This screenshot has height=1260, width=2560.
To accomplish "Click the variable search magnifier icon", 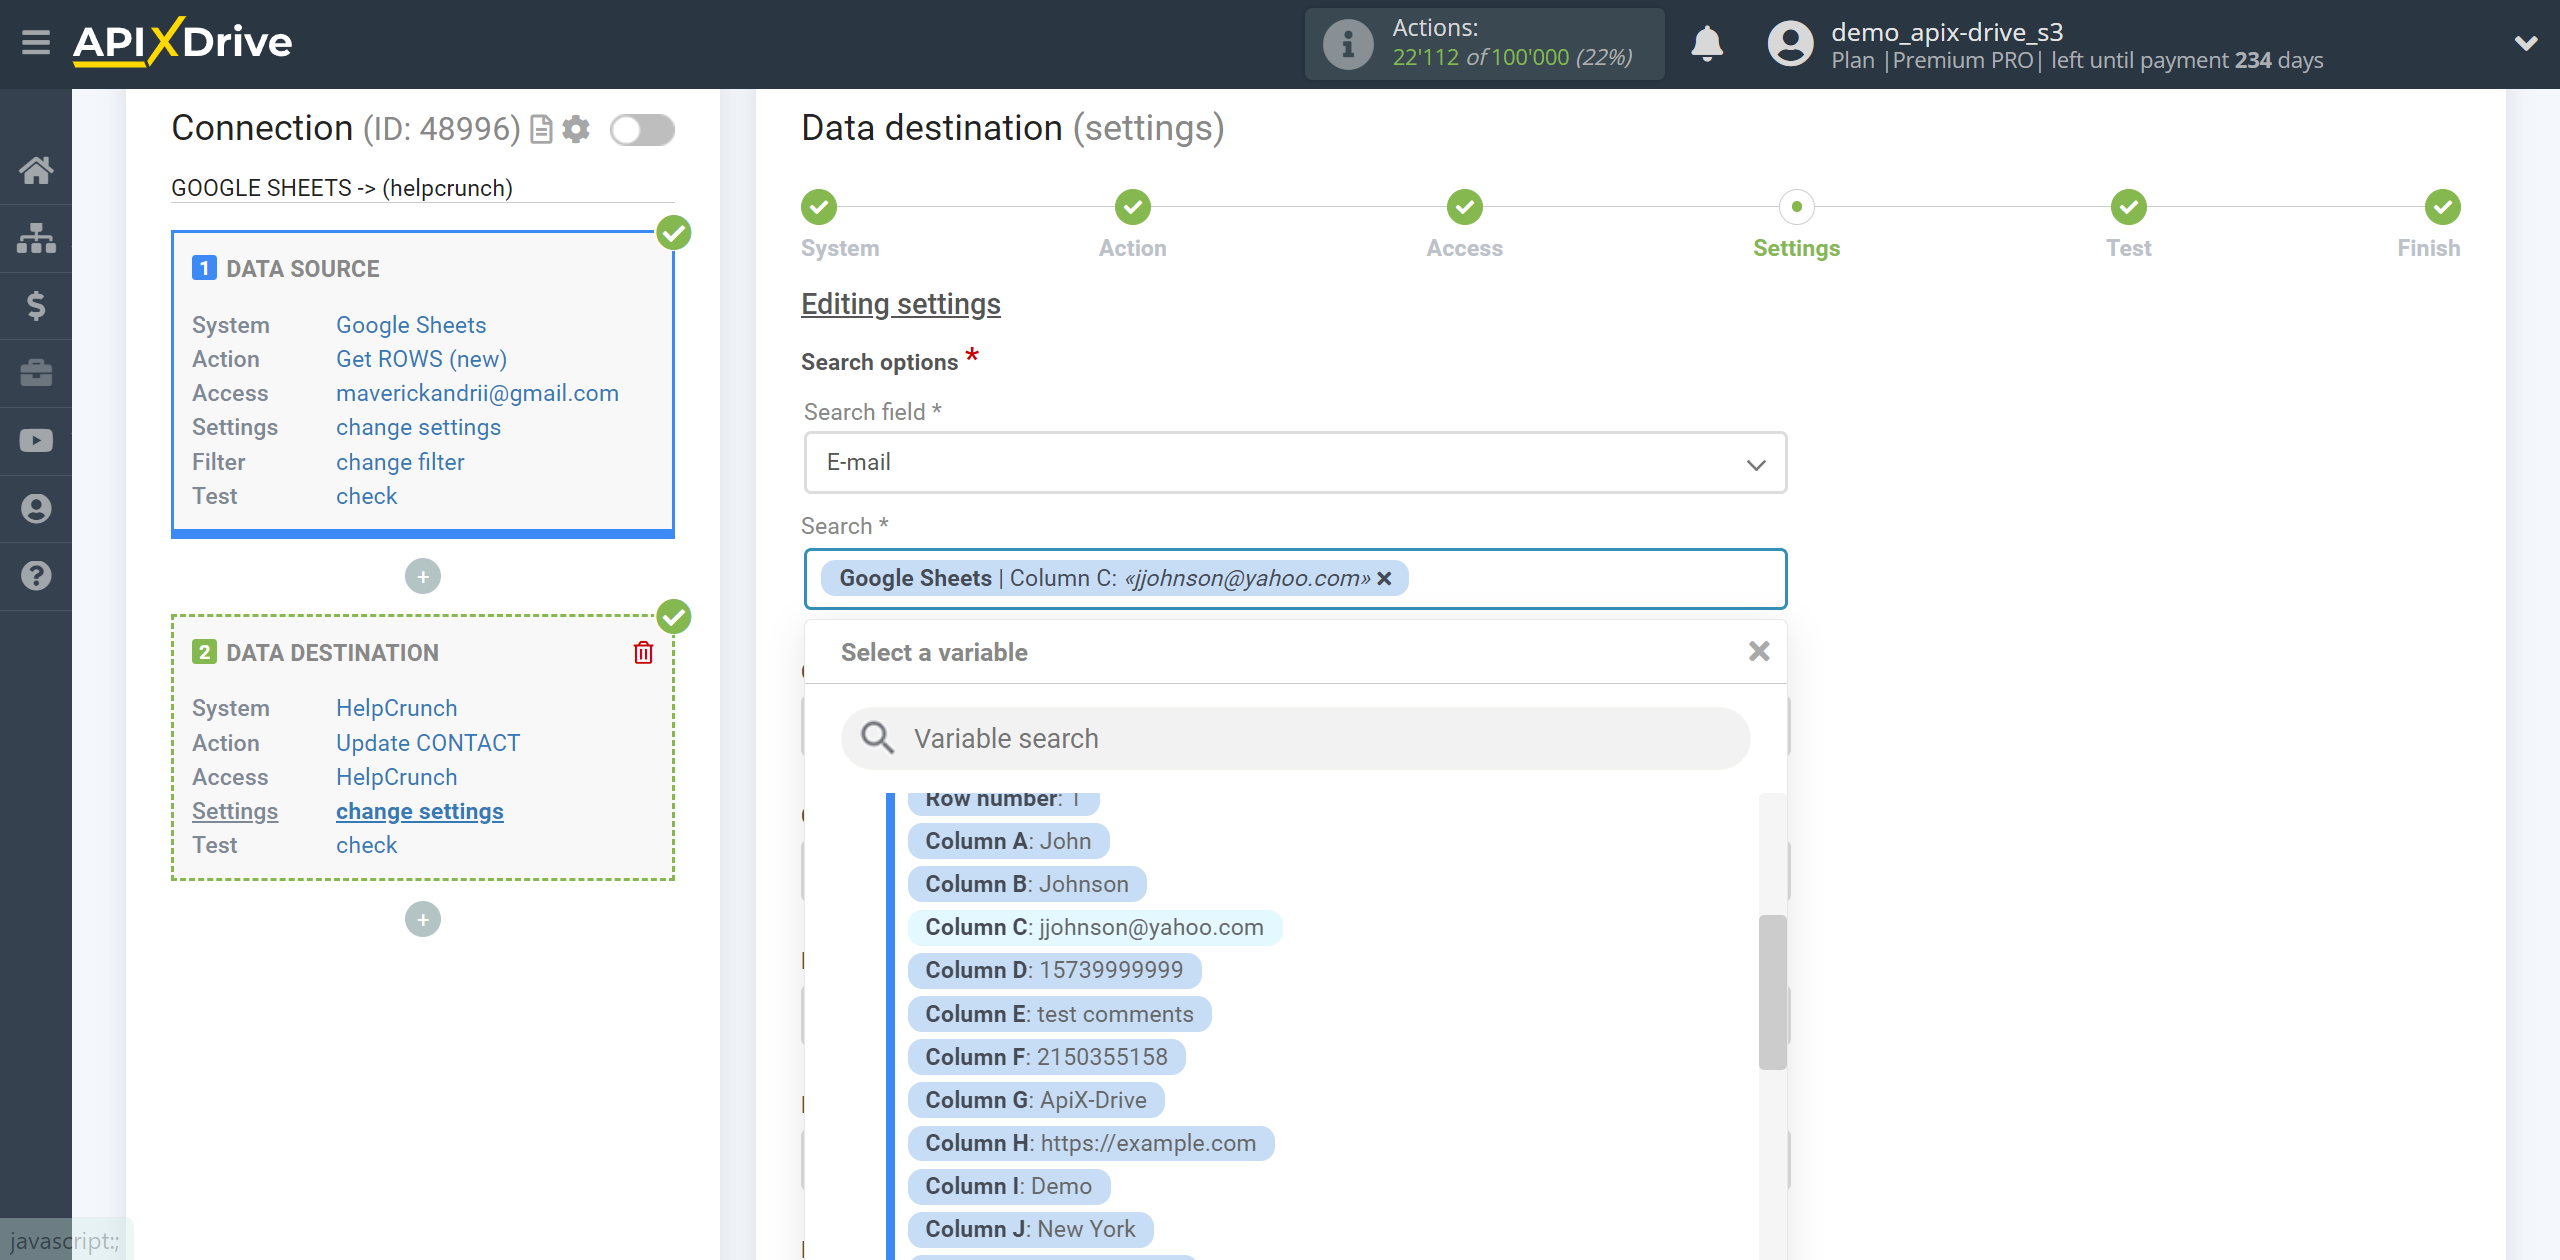I will point(877,738).
